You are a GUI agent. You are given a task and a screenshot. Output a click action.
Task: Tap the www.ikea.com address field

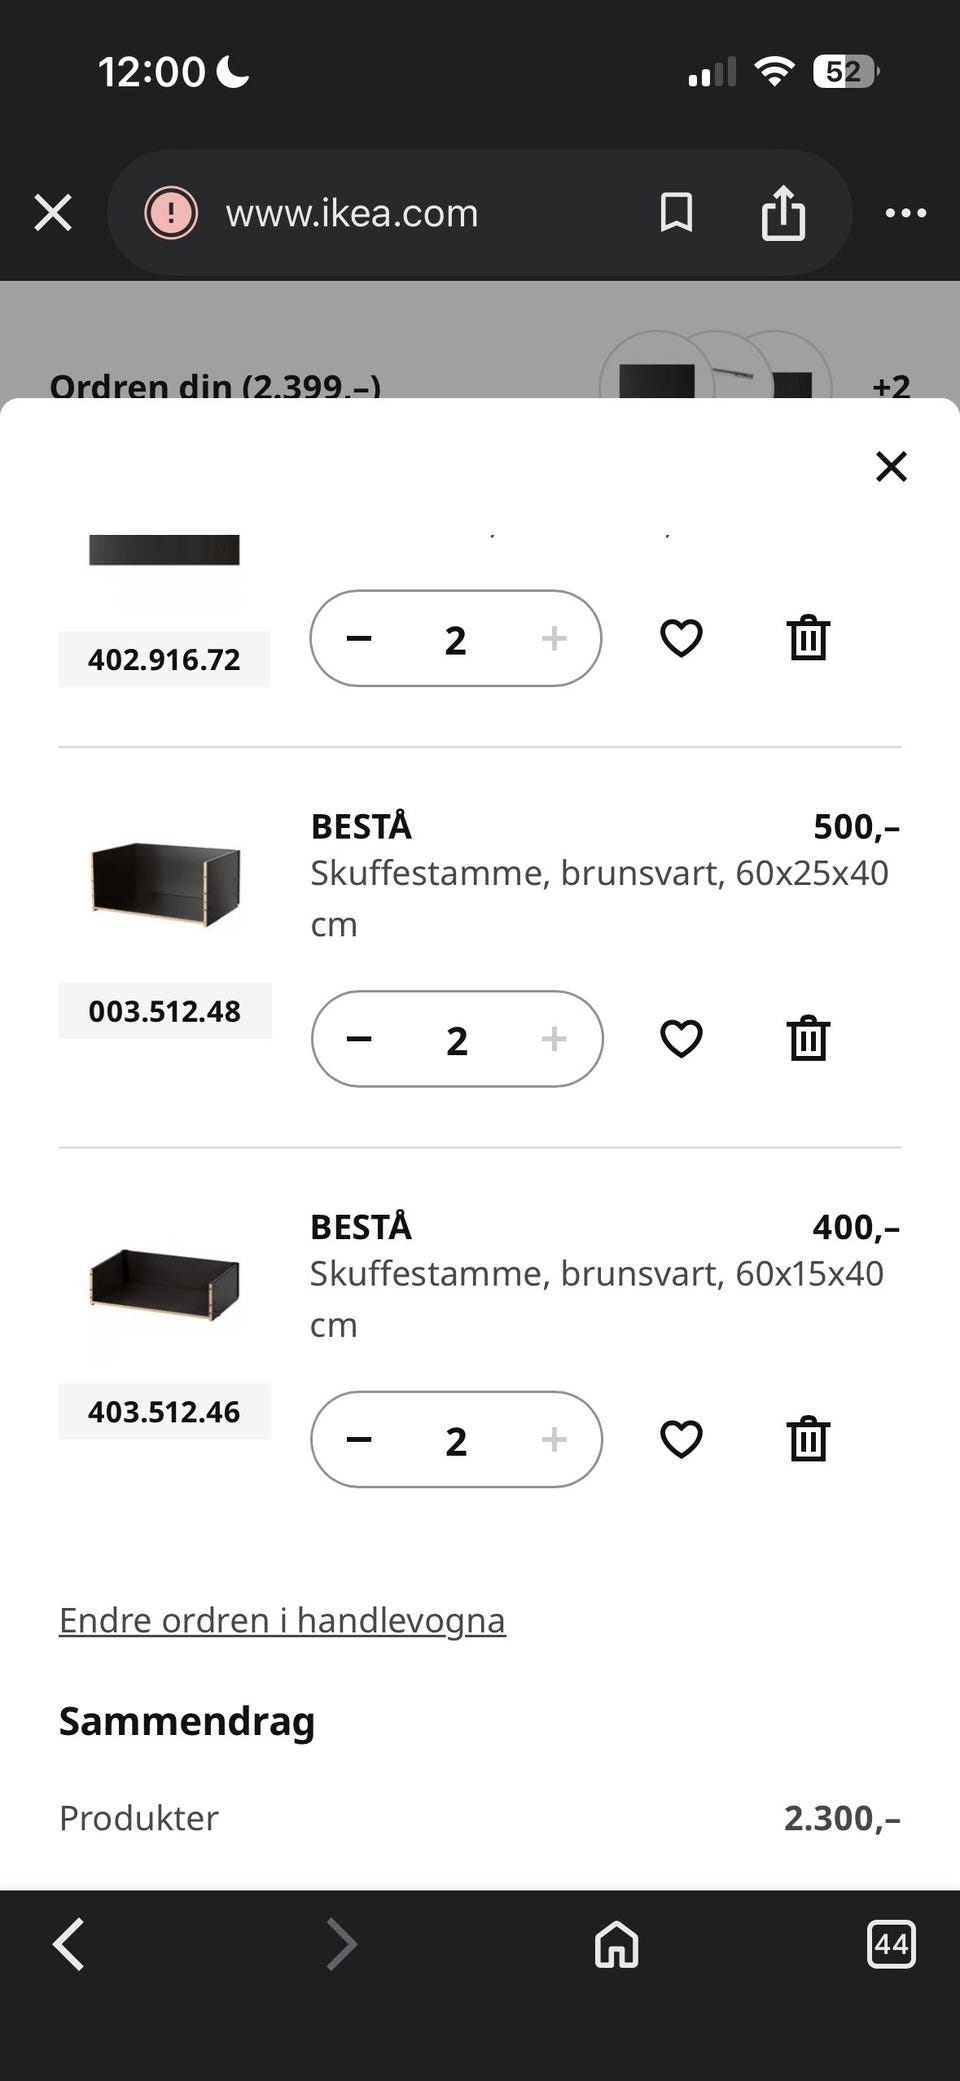[352, 213]
